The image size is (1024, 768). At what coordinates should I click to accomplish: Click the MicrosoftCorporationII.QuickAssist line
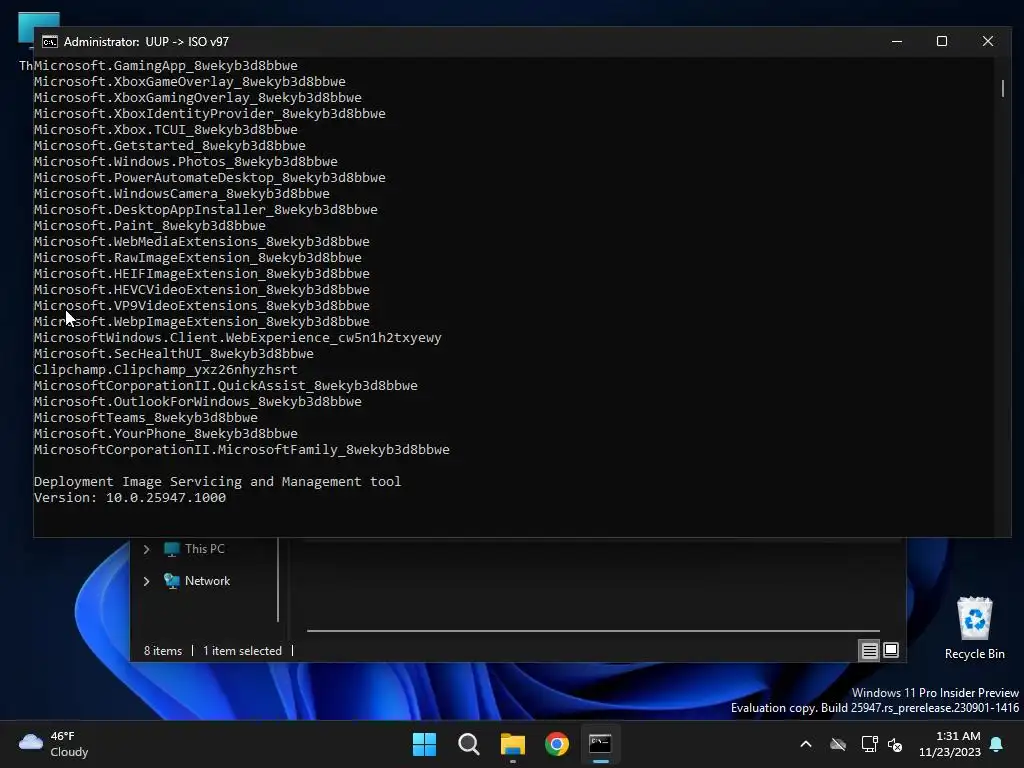(x=226, y=386)
